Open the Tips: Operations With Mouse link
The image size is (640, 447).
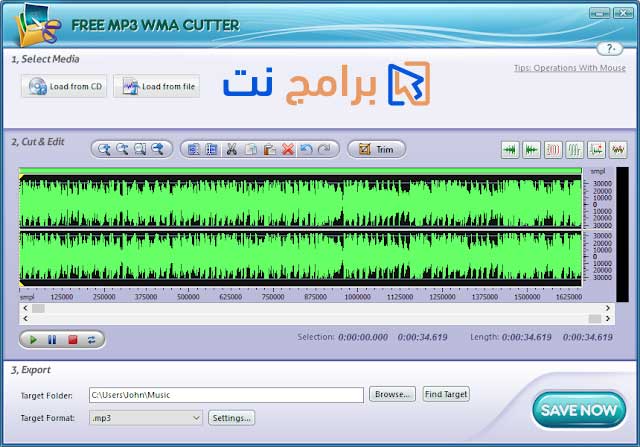pos(569,68)
